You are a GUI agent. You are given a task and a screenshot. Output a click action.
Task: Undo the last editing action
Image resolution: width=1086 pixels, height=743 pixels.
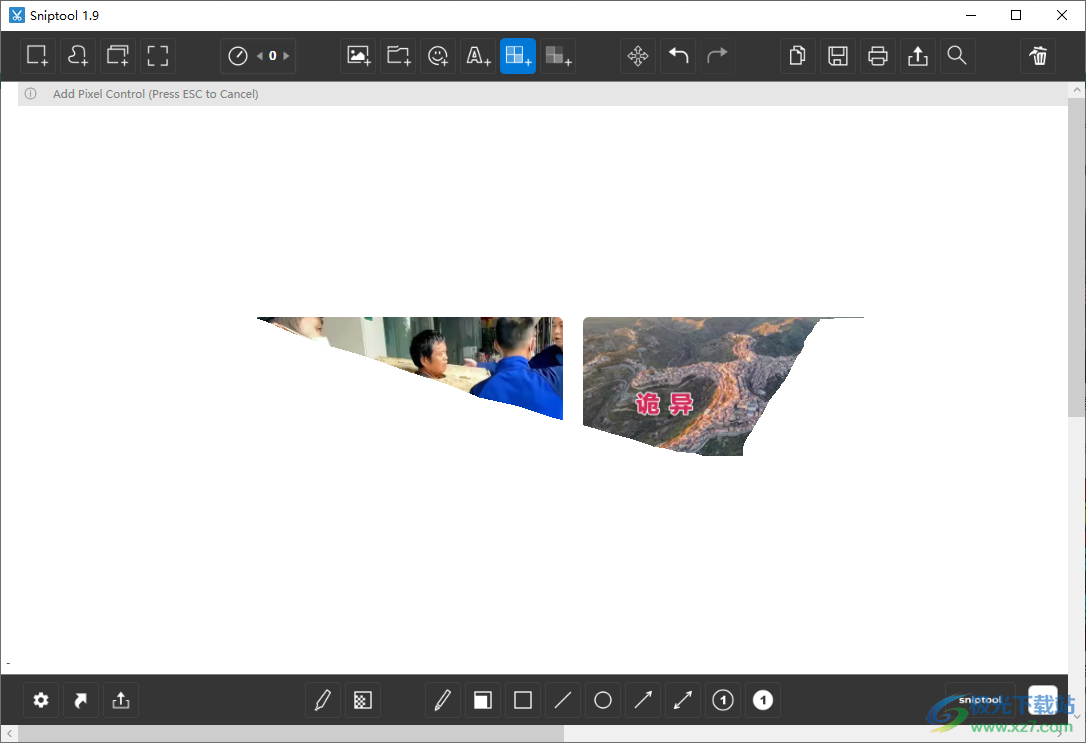pyautogui.click(x=677, y=55)
